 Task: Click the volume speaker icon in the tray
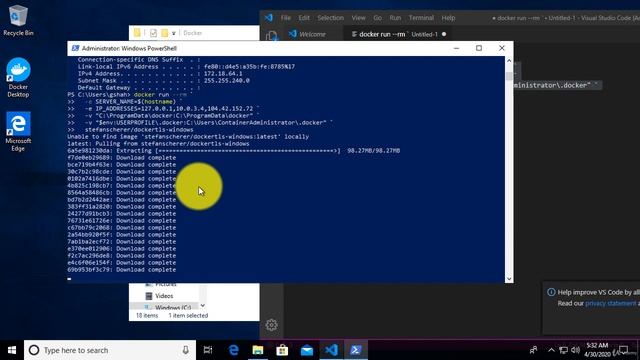click(x=576, y=350)
